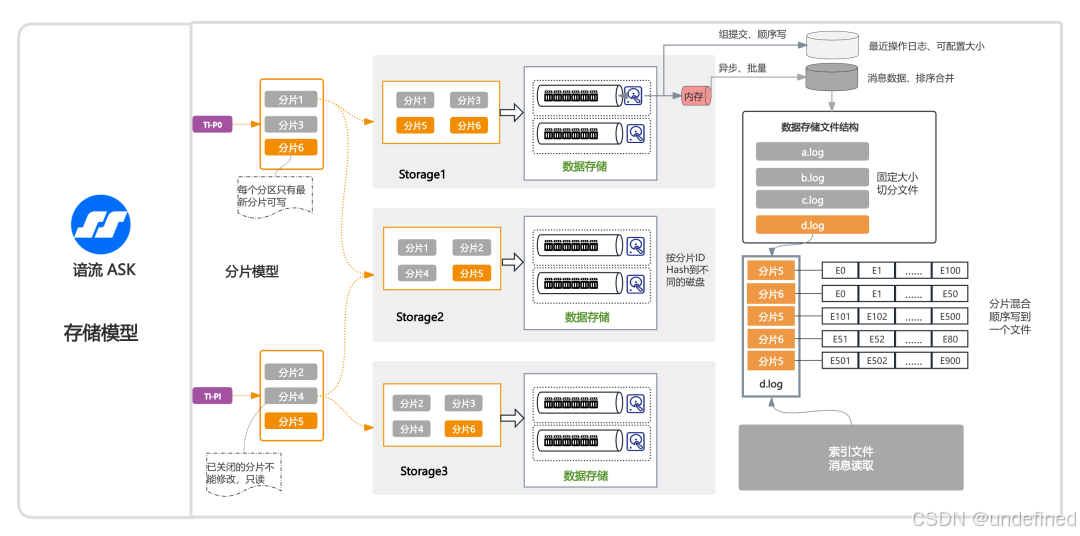The height and width of the screenshot is (536, 1080).
Task: Click the Storage2 label
Action: (x=420, y=317)
